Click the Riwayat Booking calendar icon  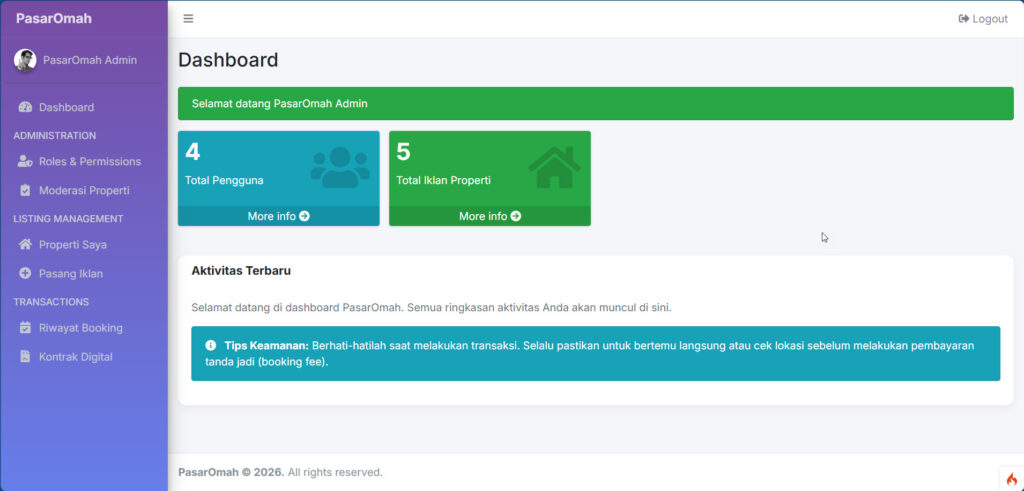[26, 327]
